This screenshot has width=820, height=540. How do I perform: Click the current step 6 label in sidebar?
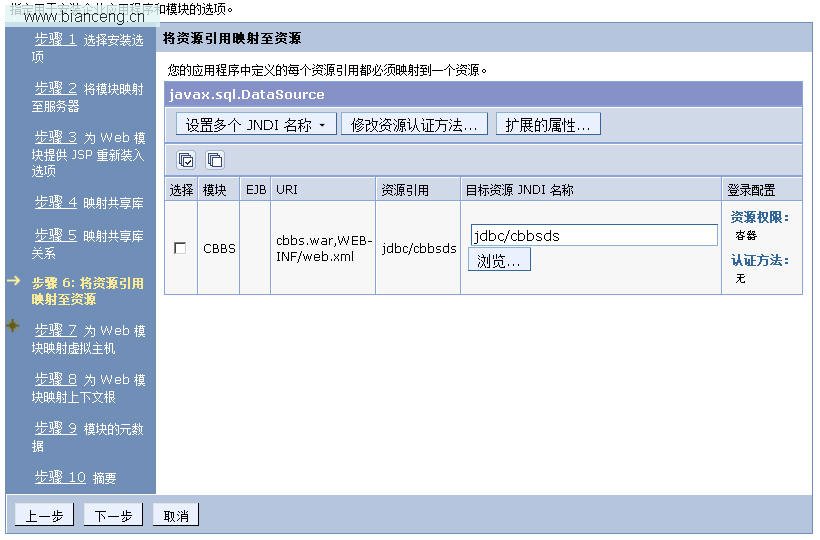87,291
